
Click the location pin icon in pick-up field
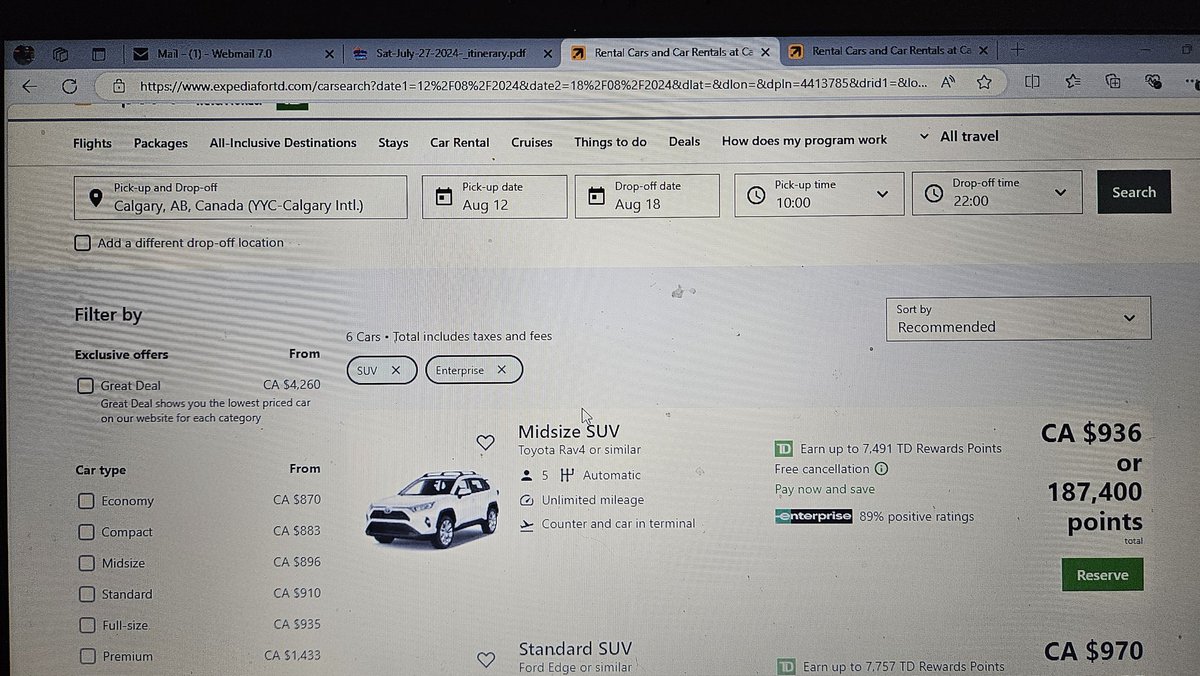tap(95, 197)
